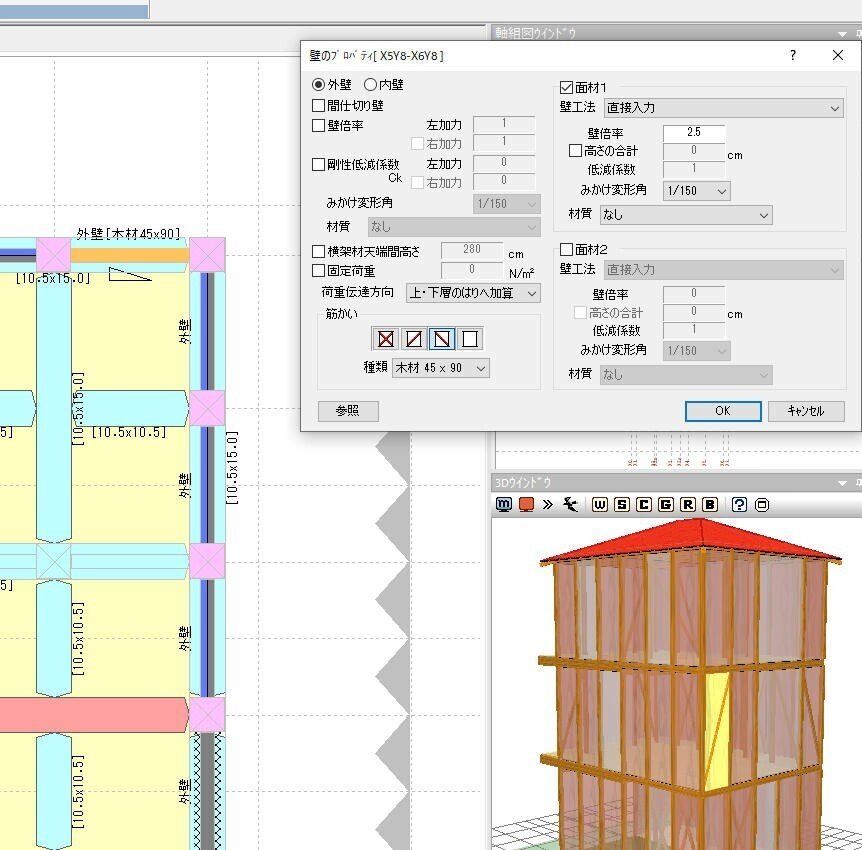Open 面材2 壁工法 dropdown
The image size is (862, 850).
[723, 269]
